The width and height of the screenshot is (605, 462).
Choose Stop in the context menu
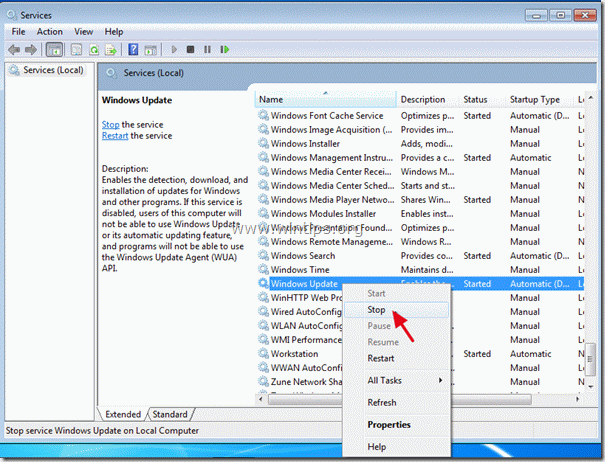coord(376,310)
